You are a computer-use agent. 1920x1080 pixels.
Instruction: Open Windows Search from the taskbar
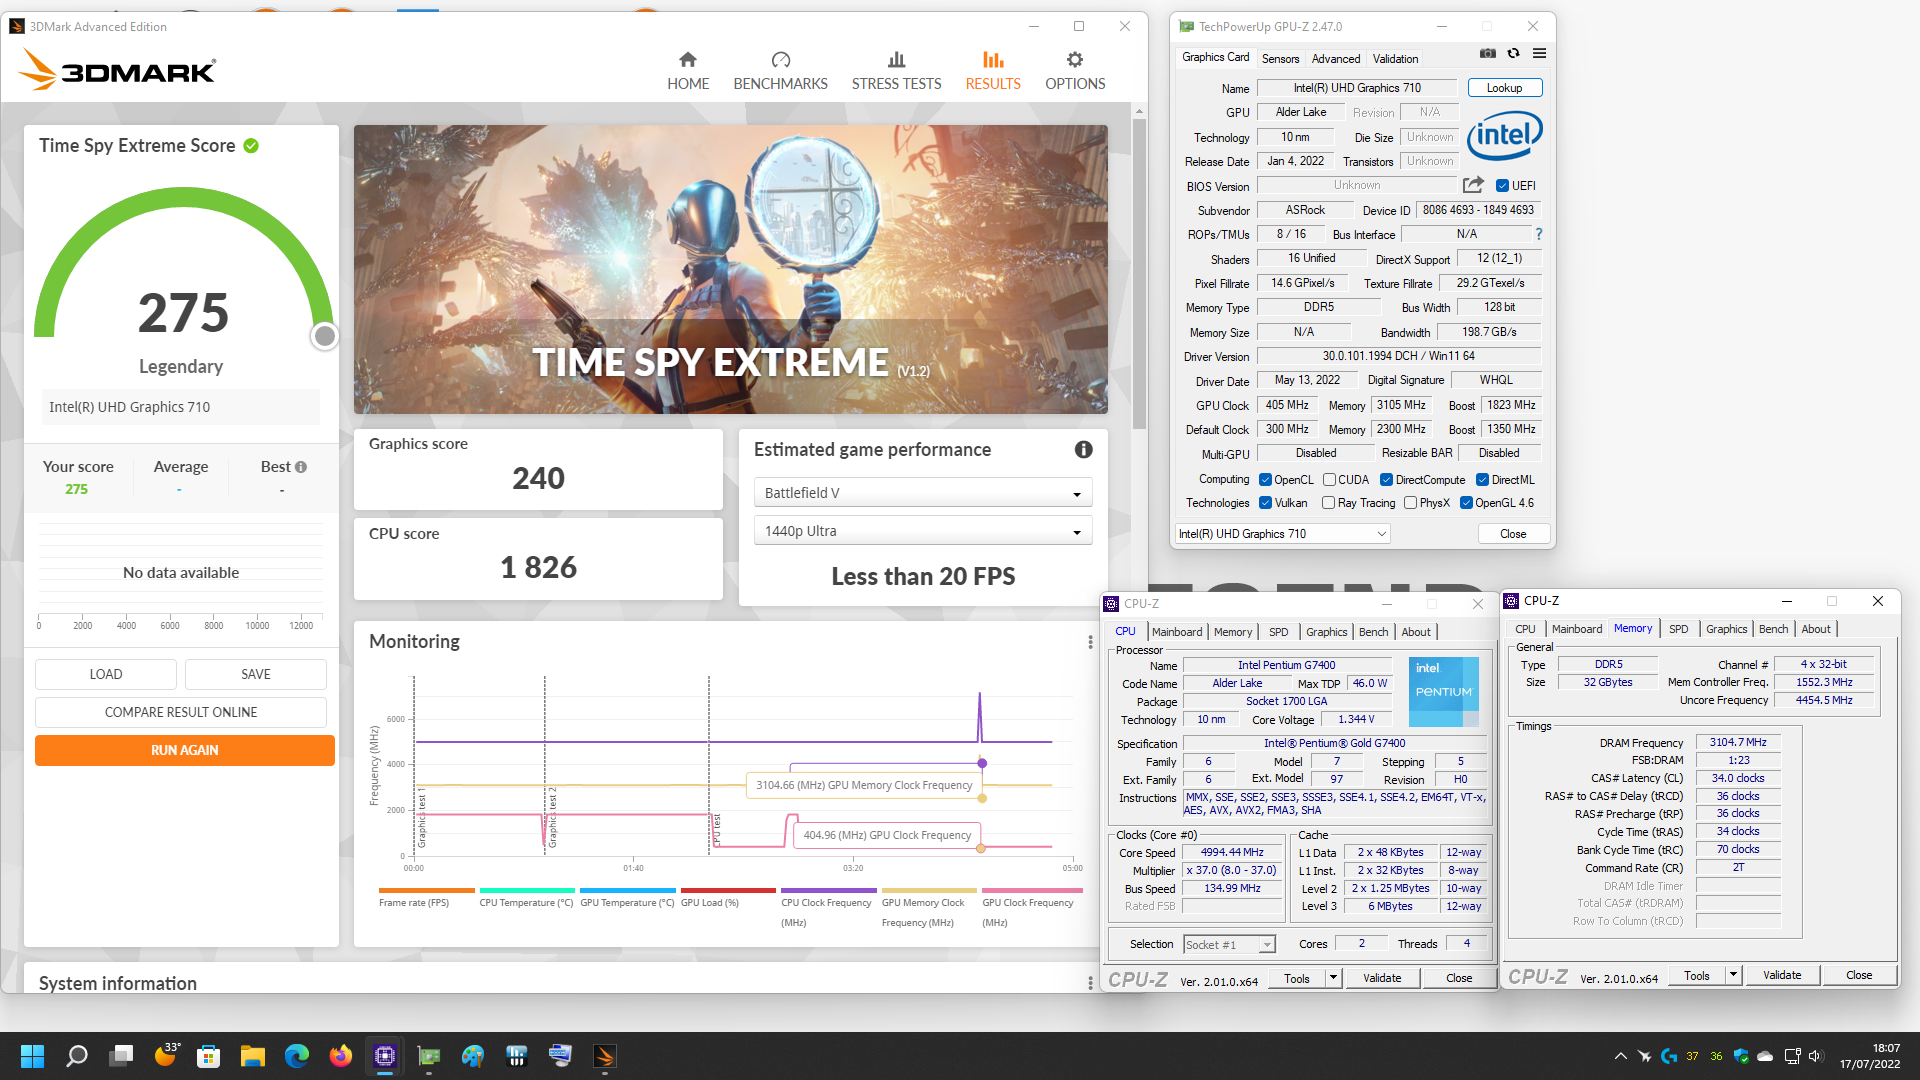click(77, 1056)
